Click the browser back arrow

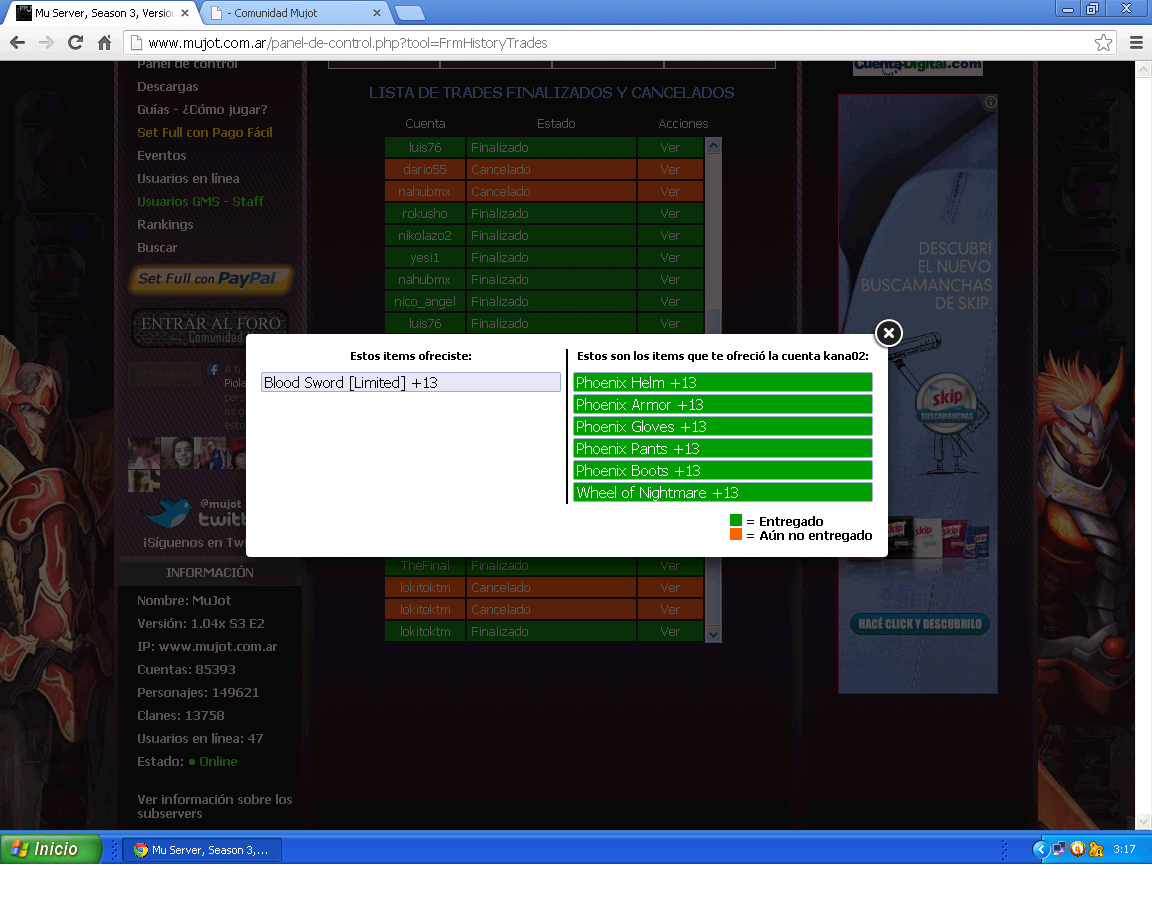pyautogui.click(x=17, y=42)
